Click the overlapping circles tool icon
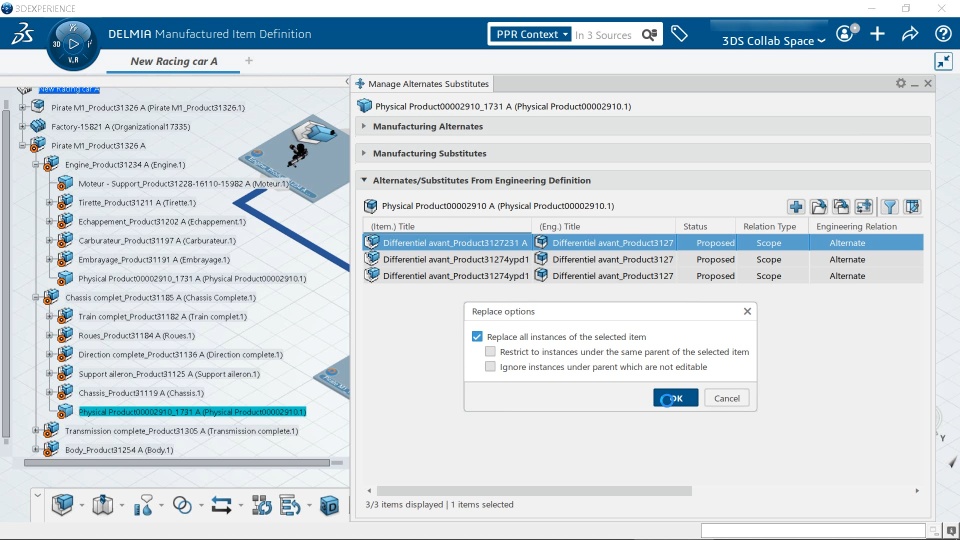960x540 pixels. 182,504
